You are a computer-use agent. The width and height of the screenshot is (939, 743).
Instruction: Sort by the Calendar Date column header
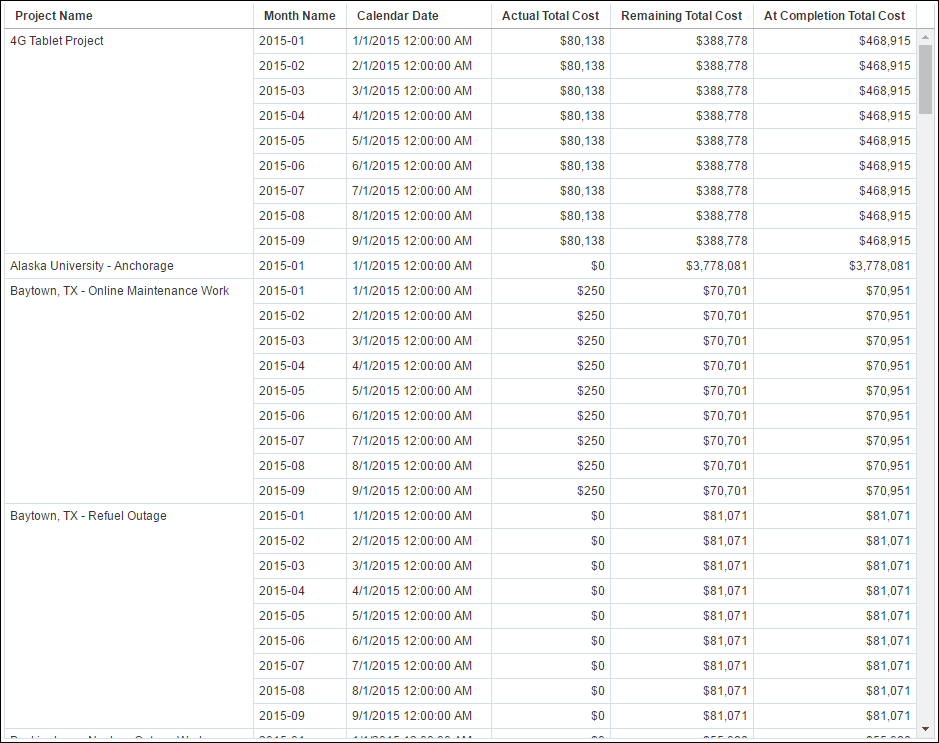pyautogui.click(x=398, y=16)
